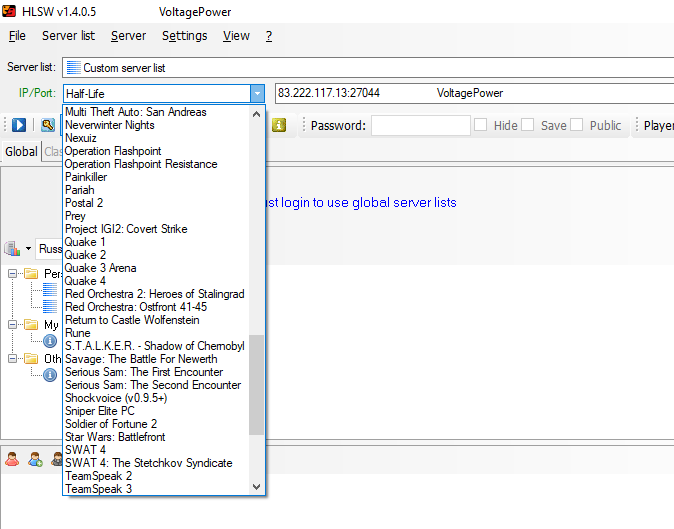Switch to the Global tab
This screenshot has height=529, width=674.
click(x=21, y=151)
